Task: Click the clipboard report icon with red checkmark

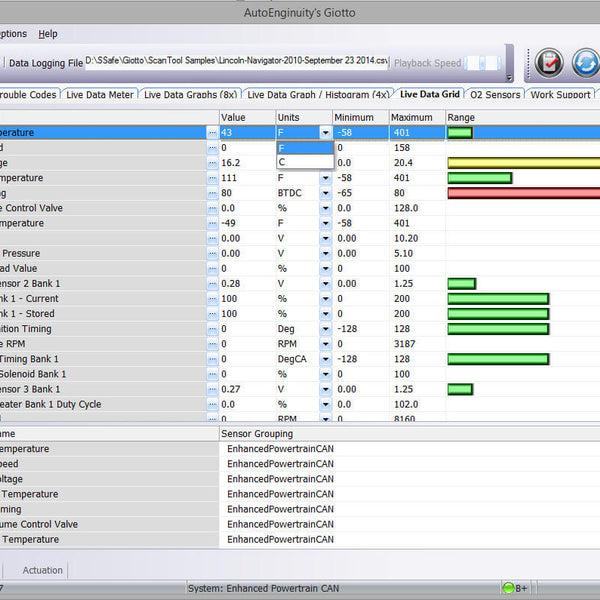Action: click(x=549, y=63)
